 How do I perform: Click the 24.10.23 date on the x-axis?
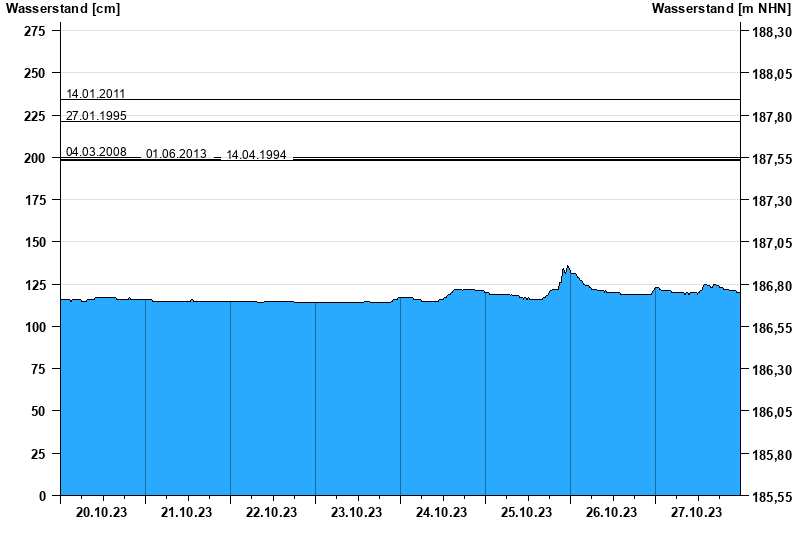(x=442, y=512)
